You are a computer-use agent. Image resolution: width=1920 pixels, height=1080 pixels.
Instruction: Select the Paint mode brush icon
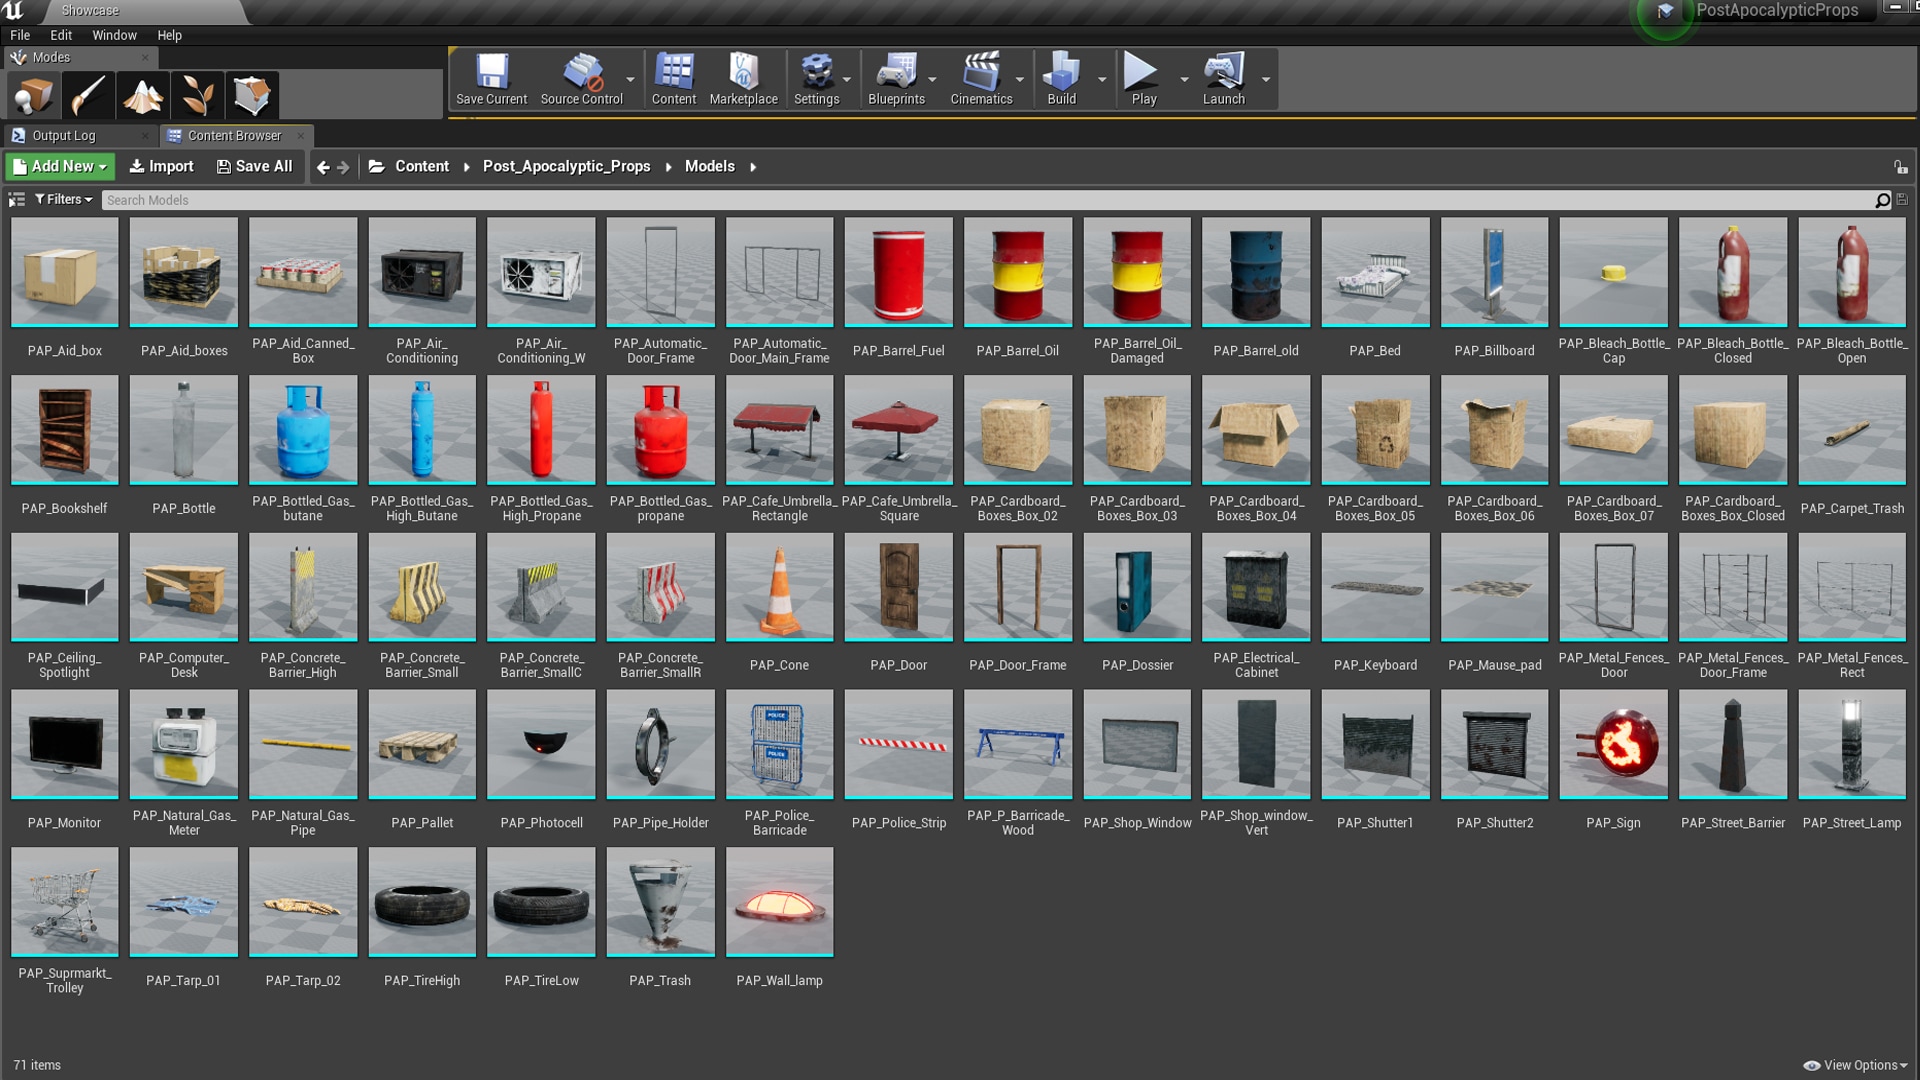[x=88, y=96]
